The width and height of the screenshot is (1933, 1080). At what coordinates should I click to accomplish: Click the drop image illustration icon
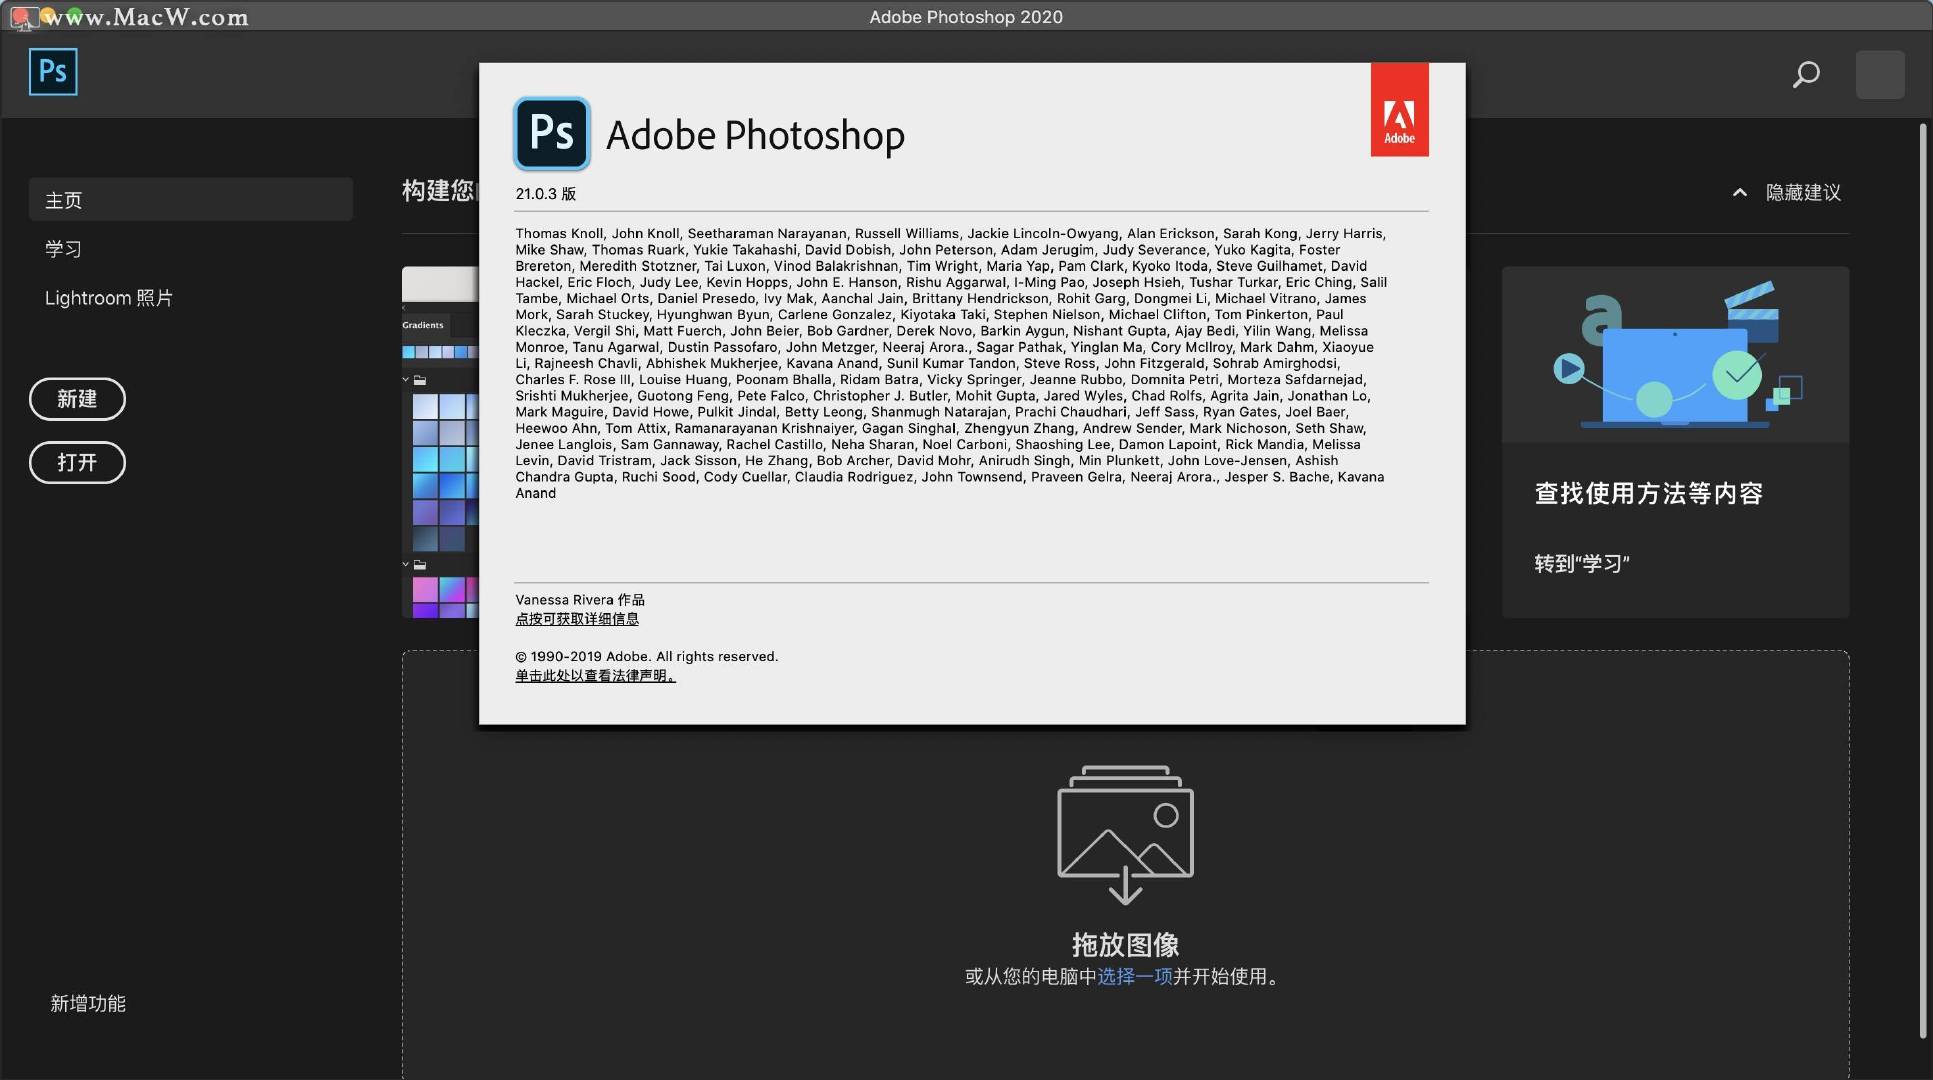click(x=1125, y=835)
